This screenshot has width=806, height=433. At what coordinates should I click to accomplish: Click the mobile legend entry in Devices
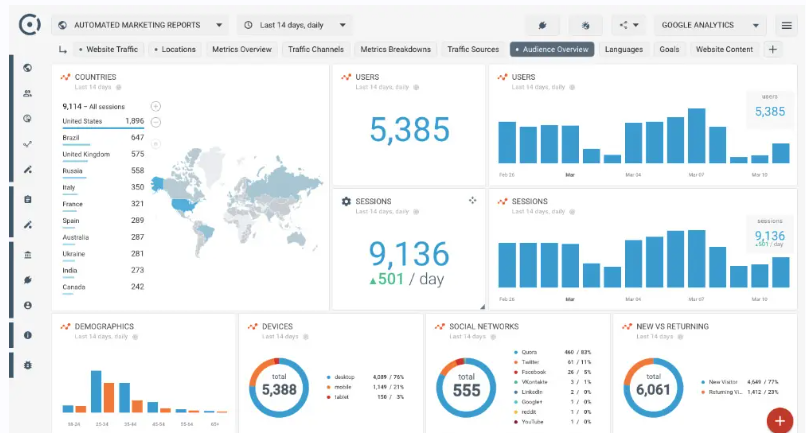tap(365, 387)
